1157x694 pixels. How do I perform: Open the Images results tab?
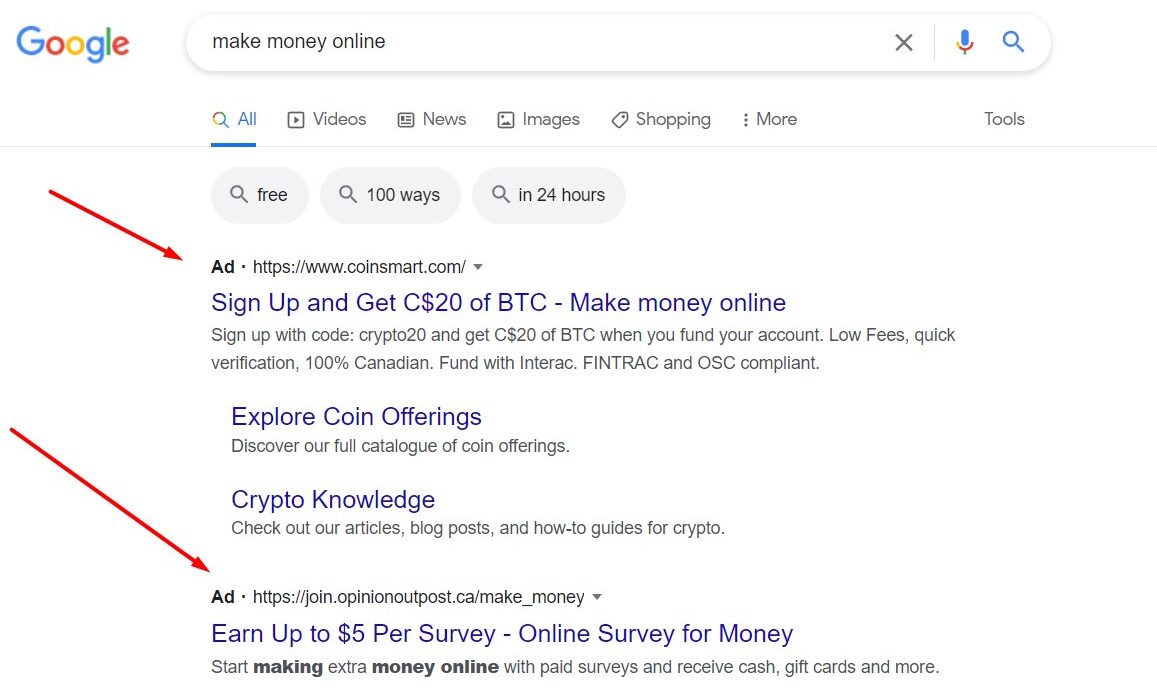[539, 119]
